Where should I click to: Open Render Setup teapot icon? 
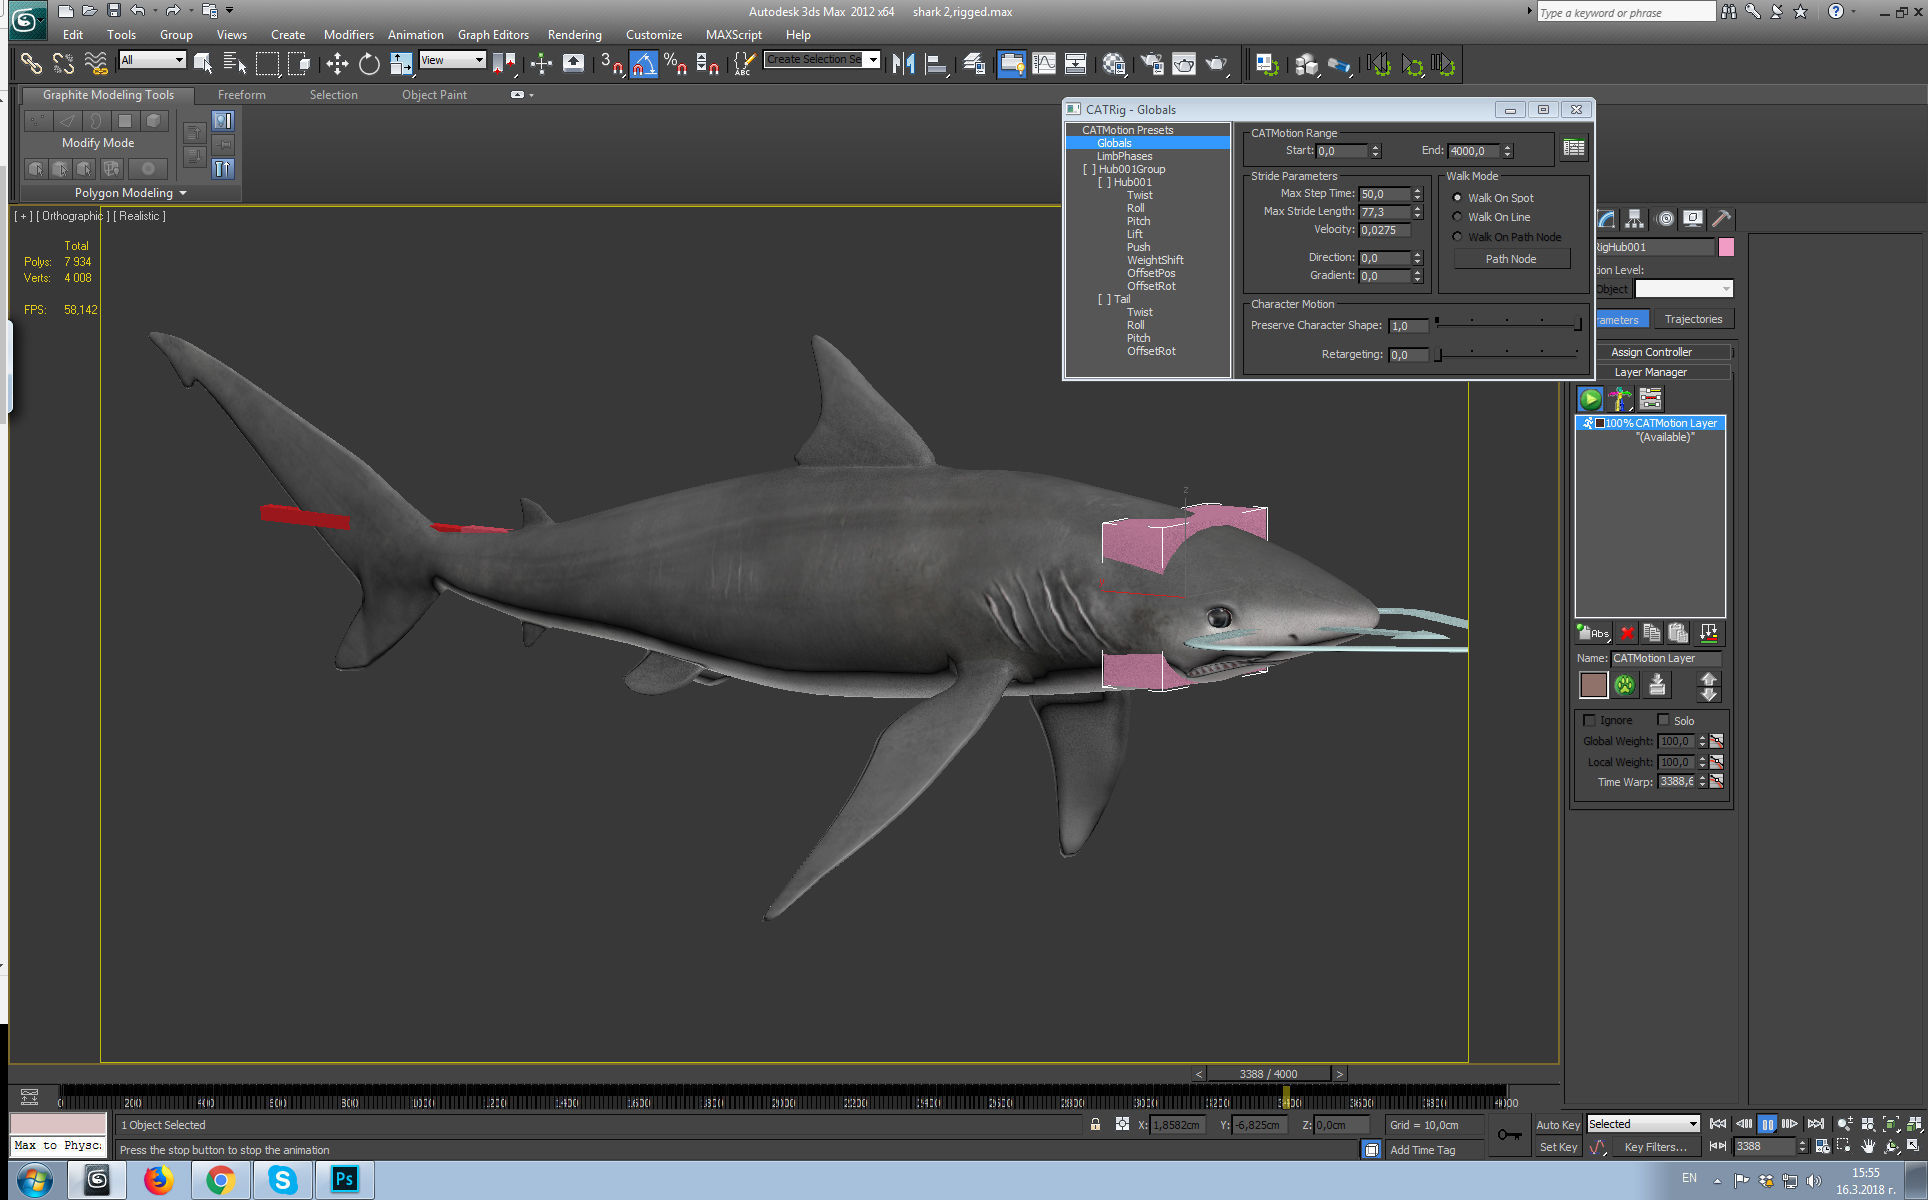click(x=1152, y=64)
